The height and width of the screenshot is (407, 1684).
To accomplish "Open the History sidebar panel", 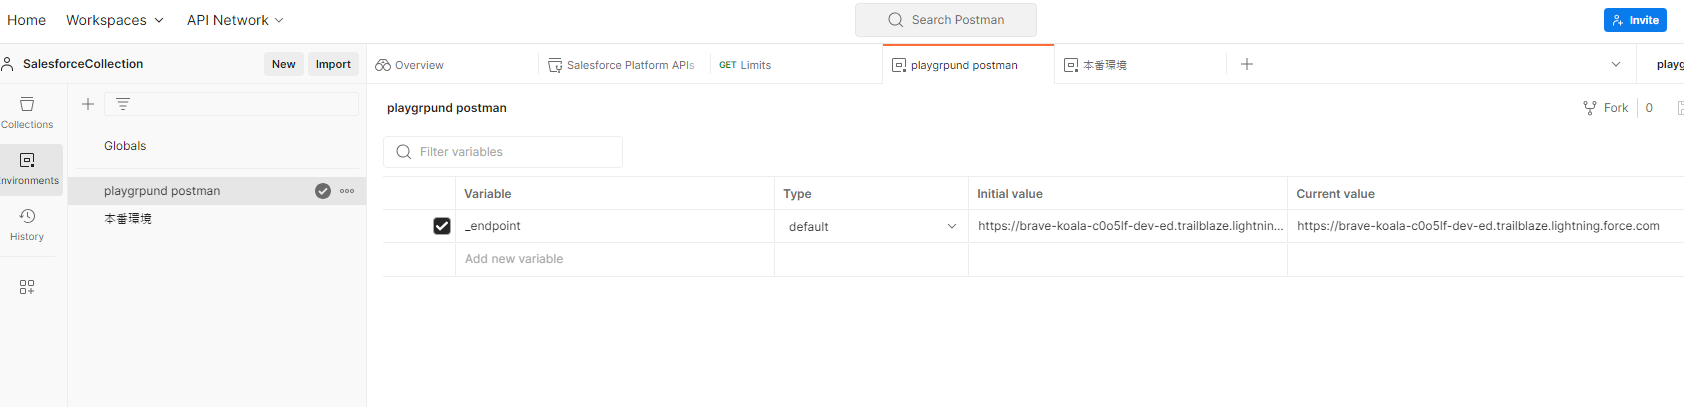I will coord(27,223).
